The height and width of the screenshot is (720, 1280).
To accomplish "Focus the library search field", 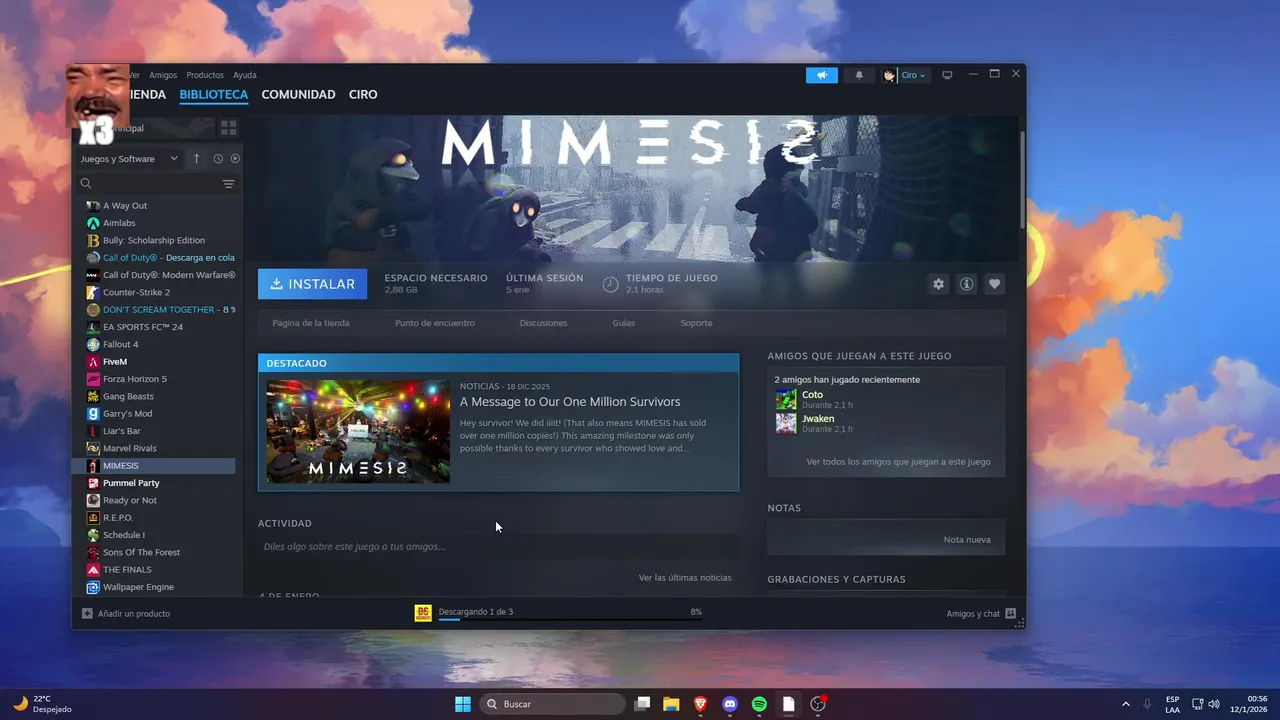I will coord(147,184).
